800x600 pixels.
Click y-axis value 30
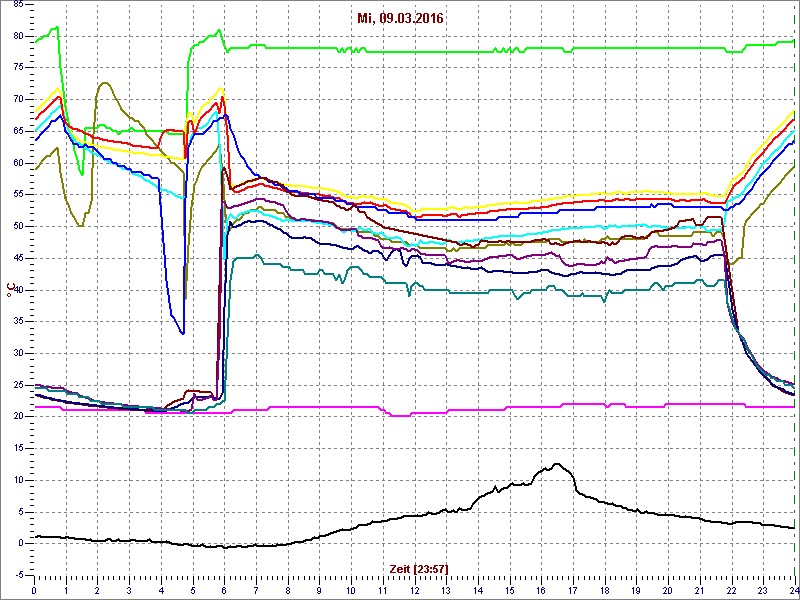click(18, 353)
